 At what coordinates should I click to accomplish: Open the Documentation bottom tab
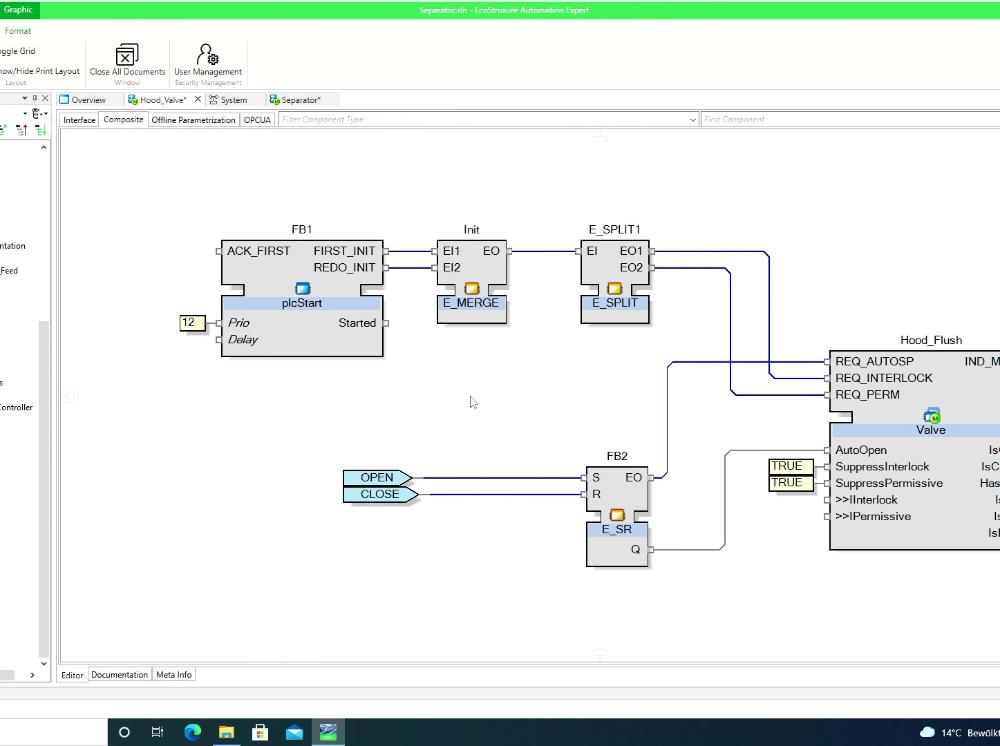point(119,675)
